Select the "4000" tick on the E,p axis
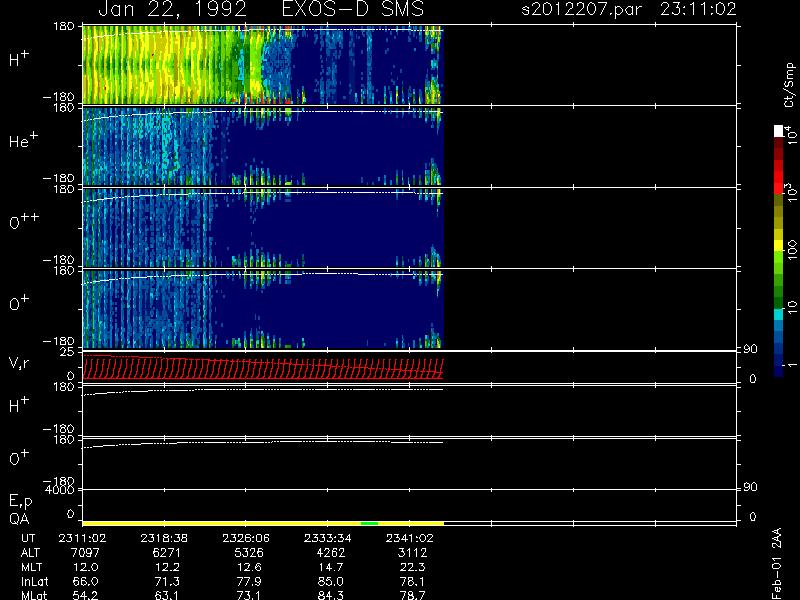Screen dimensions: 800x600 coord(60,490)
